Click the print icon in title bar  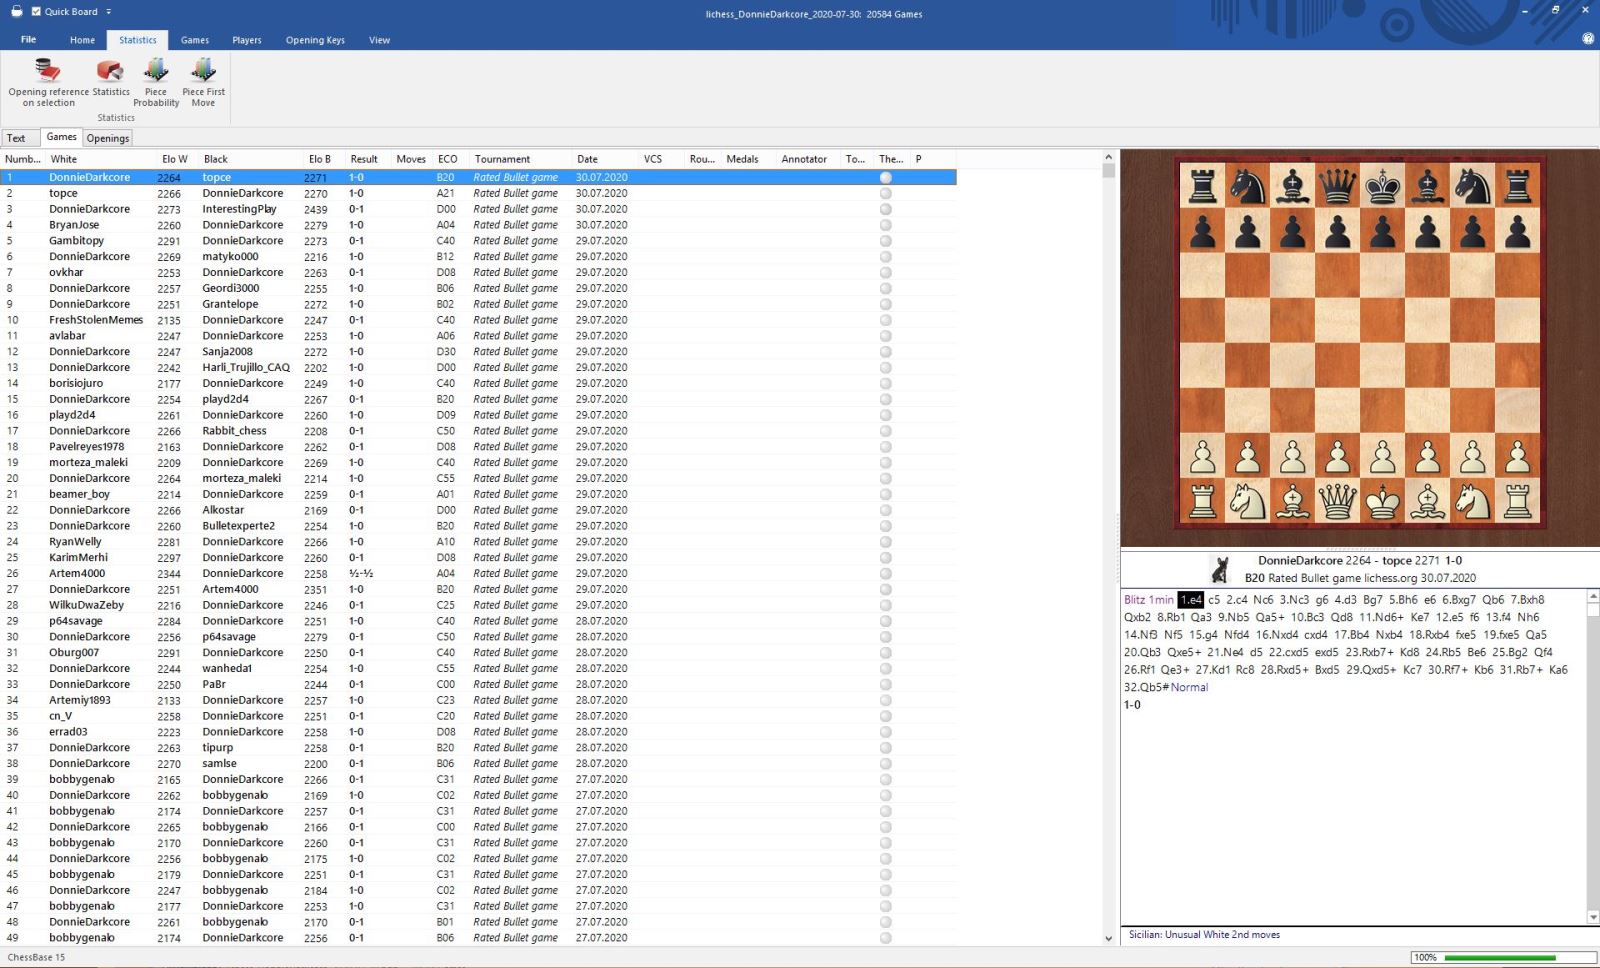click(x=16, y=12)
